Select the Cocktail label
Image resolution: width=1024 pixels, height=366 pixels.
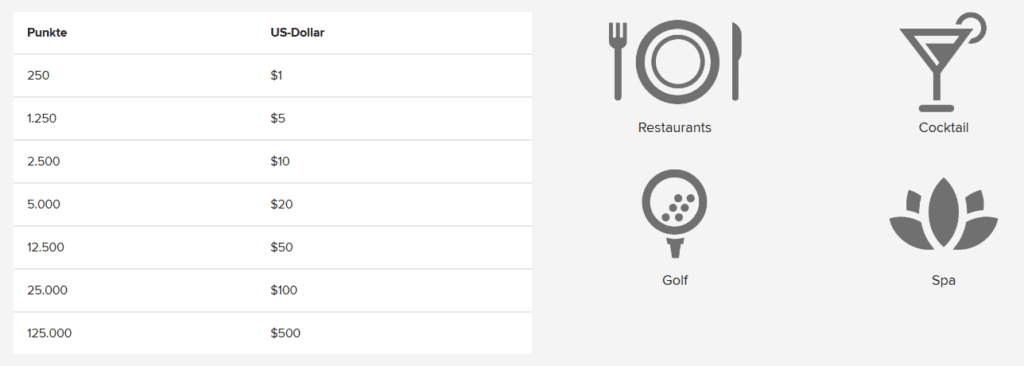tap(943, 127)
